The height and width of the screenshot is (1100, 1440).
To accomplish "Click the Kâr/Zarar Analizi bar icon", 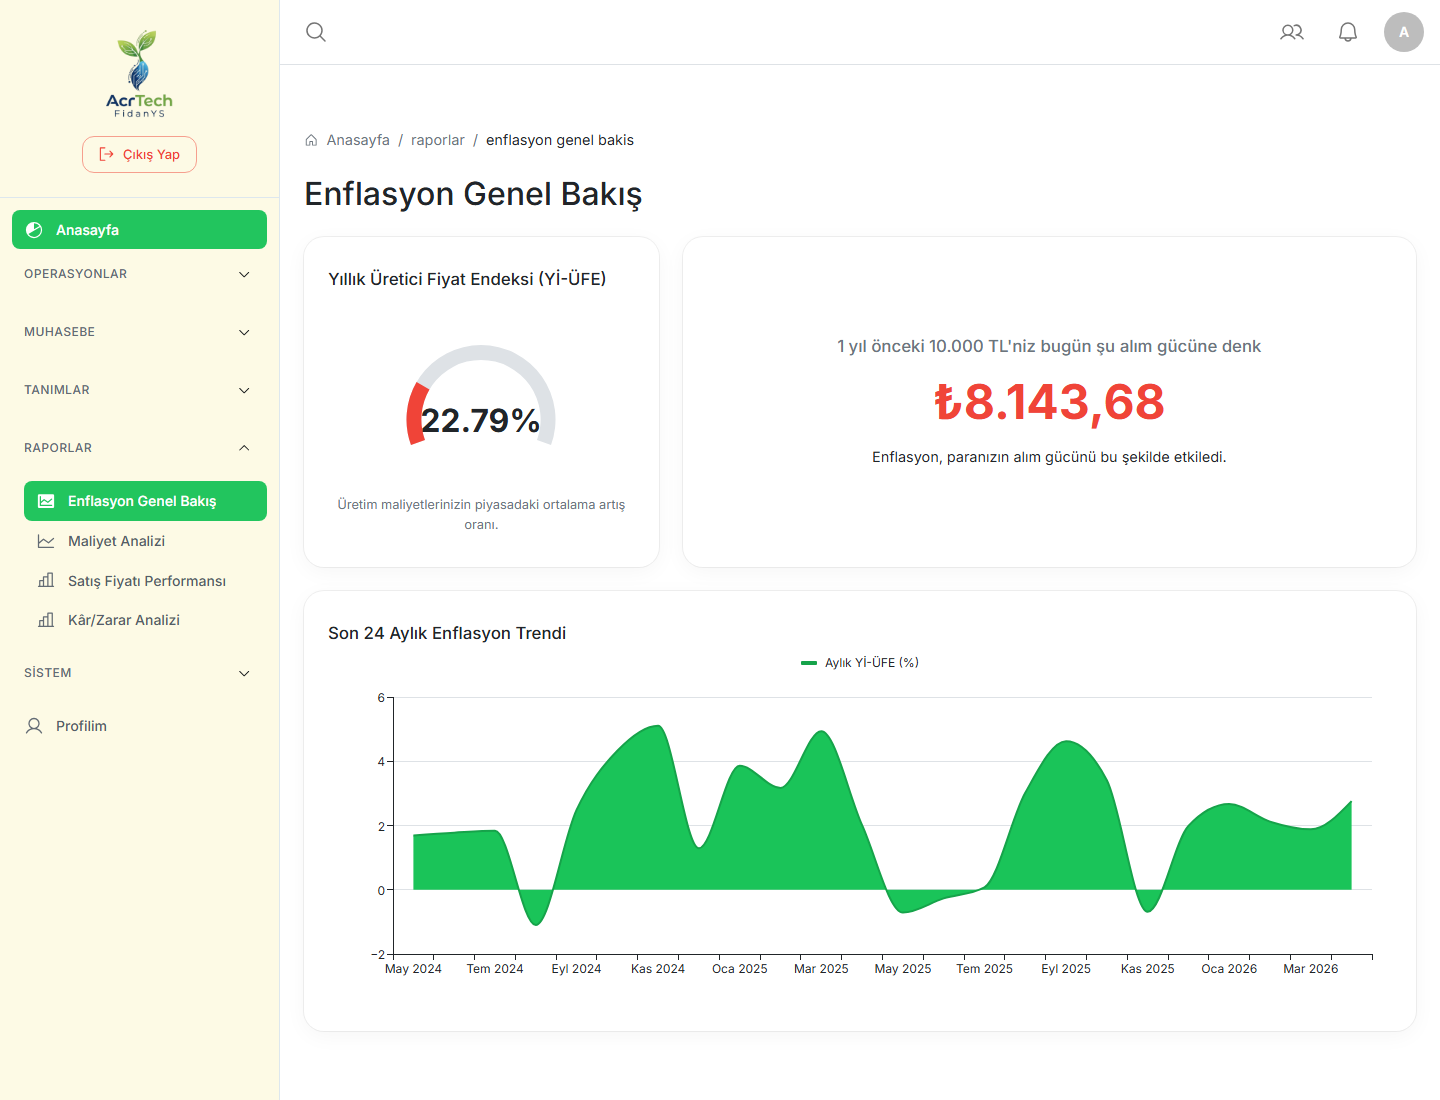I will click(46, 620).
